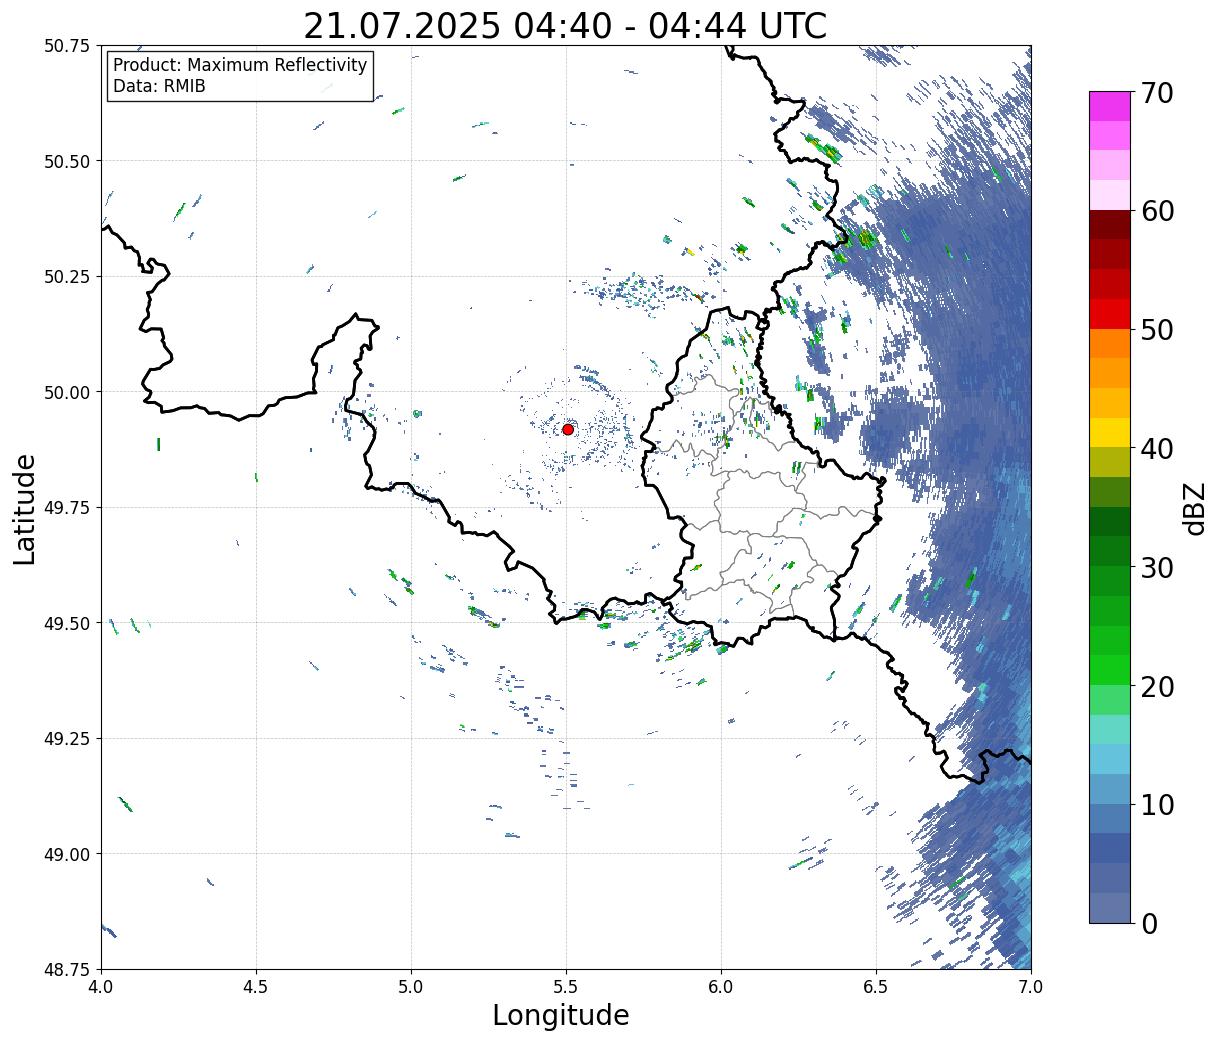Click the dBZ colorbar label

point(1194,508)
